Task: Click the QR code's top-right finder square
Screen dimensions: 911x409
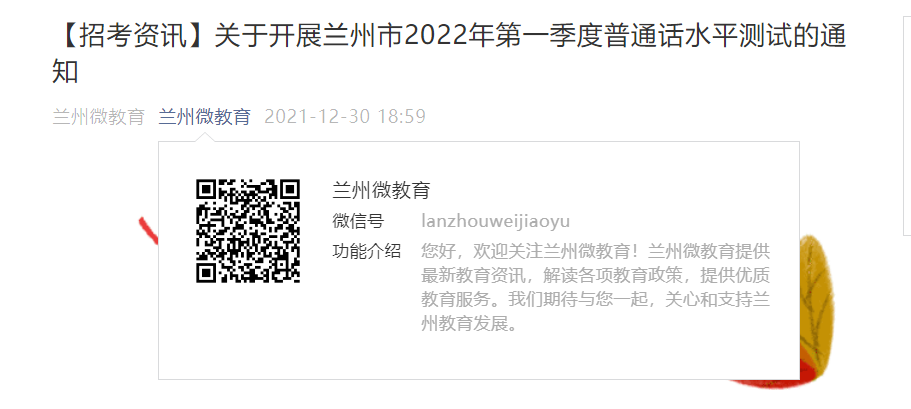Action: [x=290, y=190]
